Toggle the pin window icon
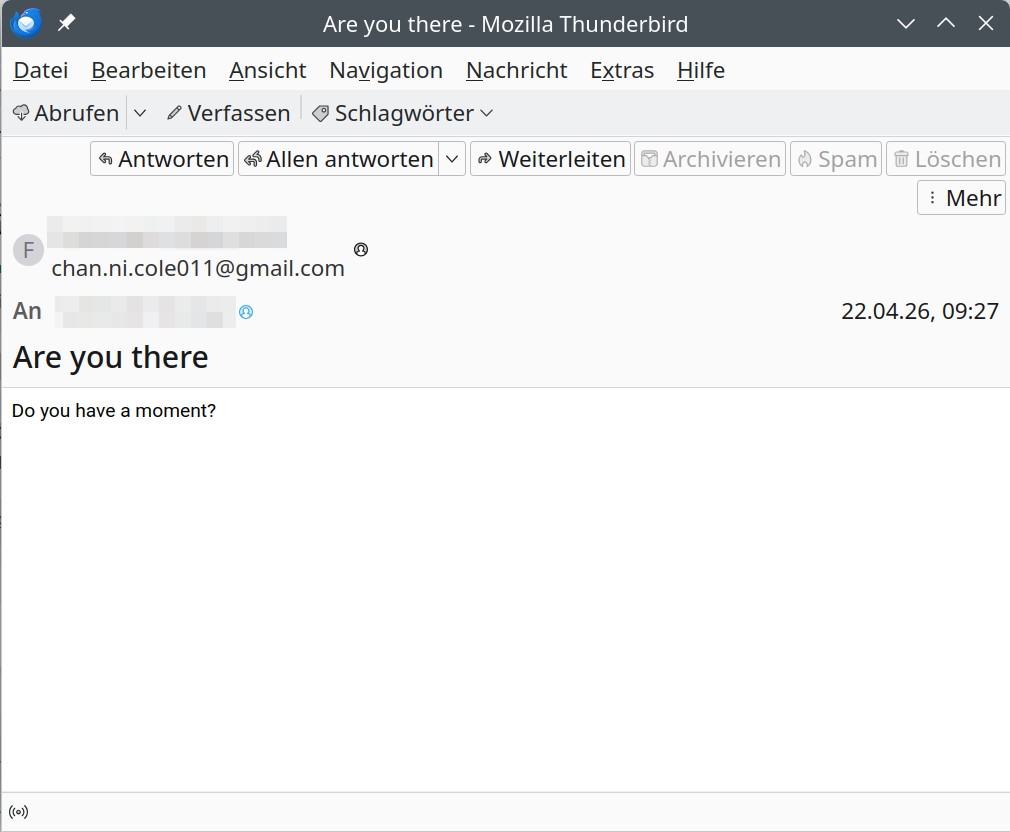1010x832 pixels. click(66, 23)
